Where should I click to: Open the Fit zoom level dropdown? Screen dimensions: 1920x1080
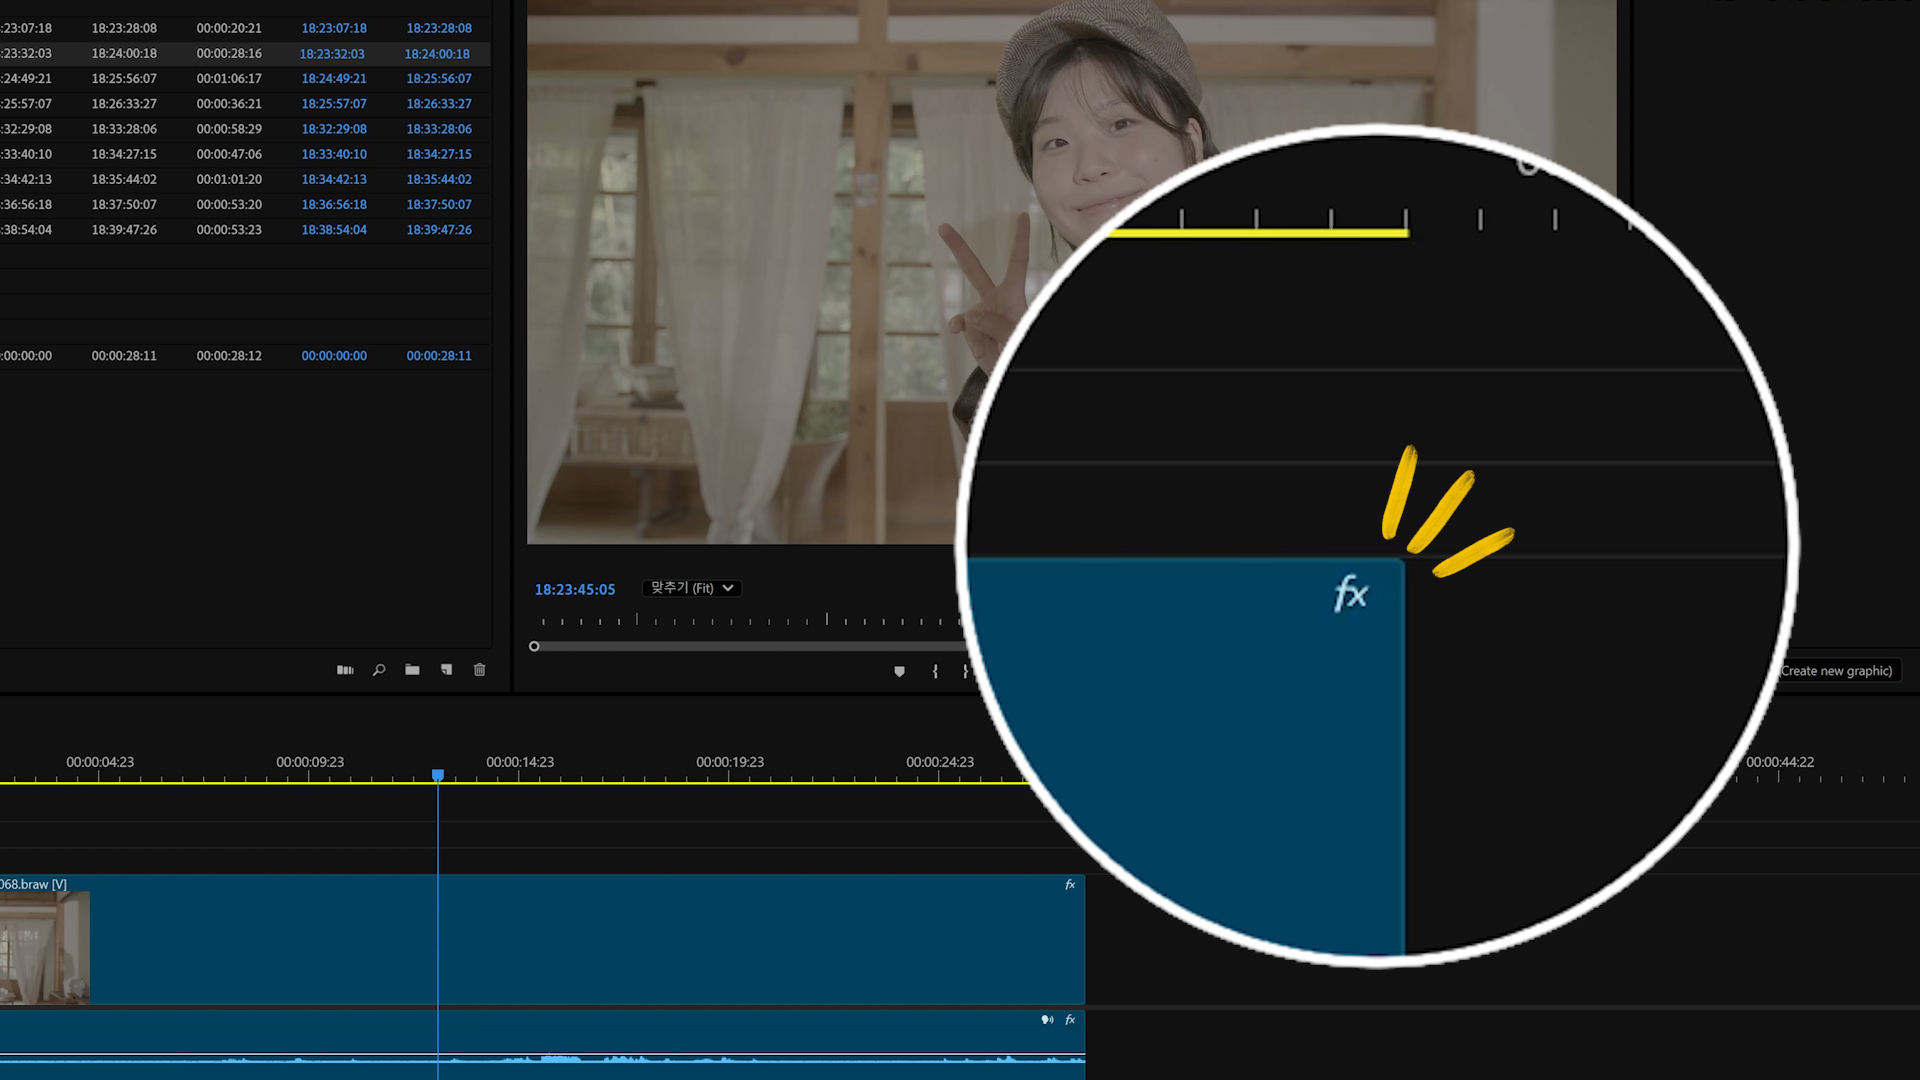[692, 588]
